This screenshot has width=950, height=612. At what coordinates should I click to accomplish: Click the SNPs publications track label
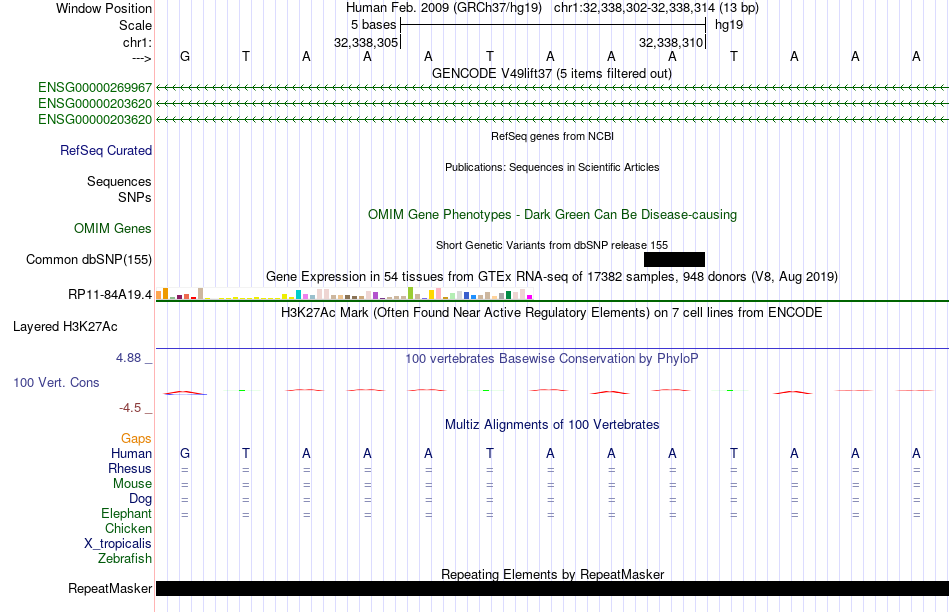[135, 198]
